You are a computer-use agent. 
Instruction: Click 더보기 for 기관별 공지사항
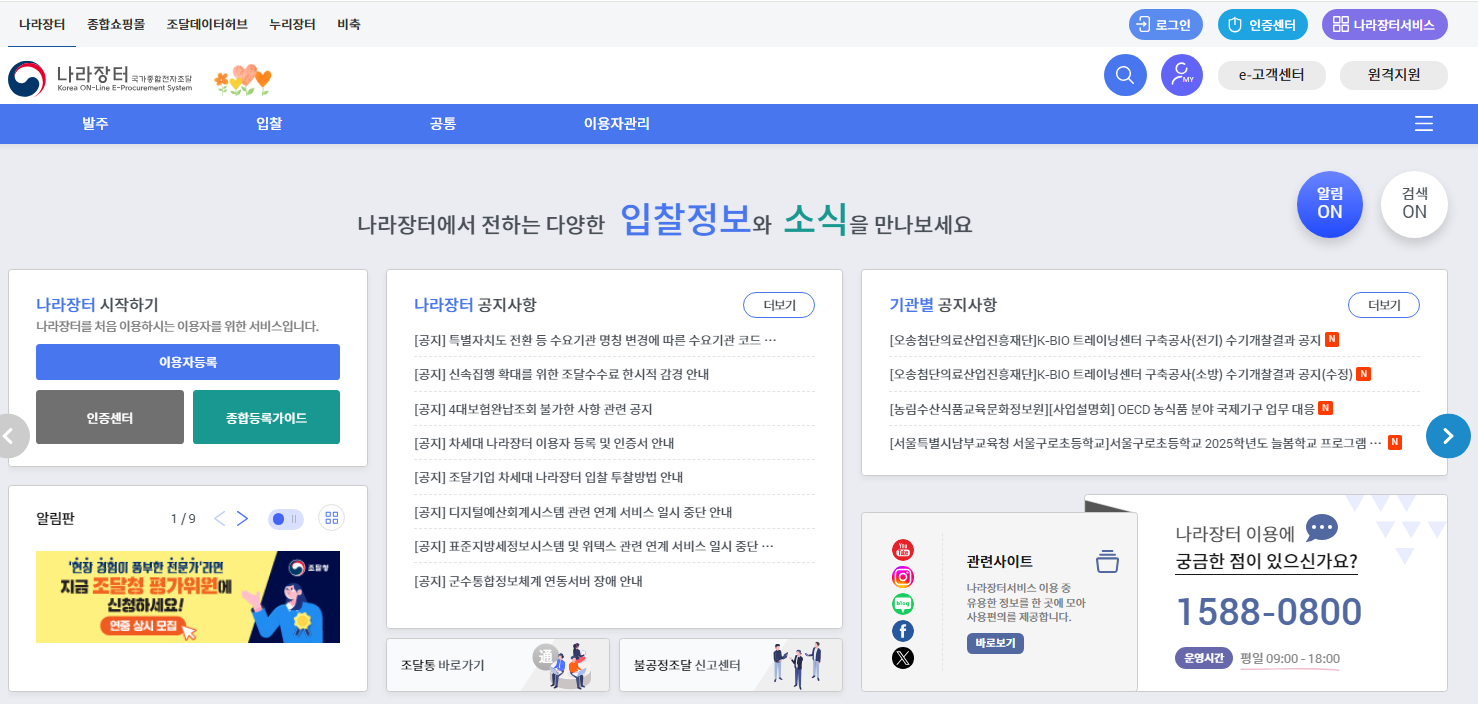click(1384, 305)
